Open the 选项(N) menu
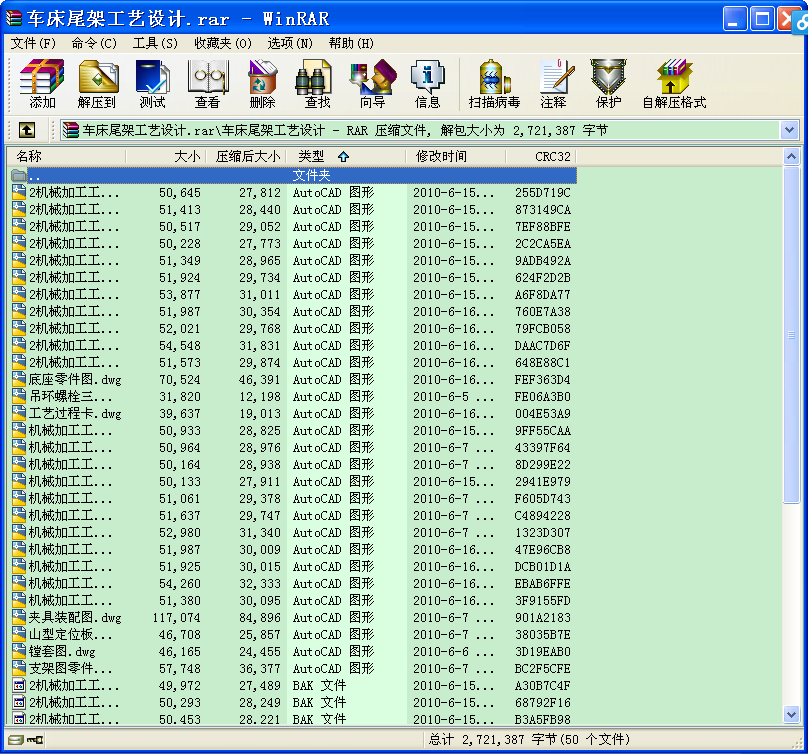Image resolution: width=808 pixels, height=754 pixels. pos(290,43)
